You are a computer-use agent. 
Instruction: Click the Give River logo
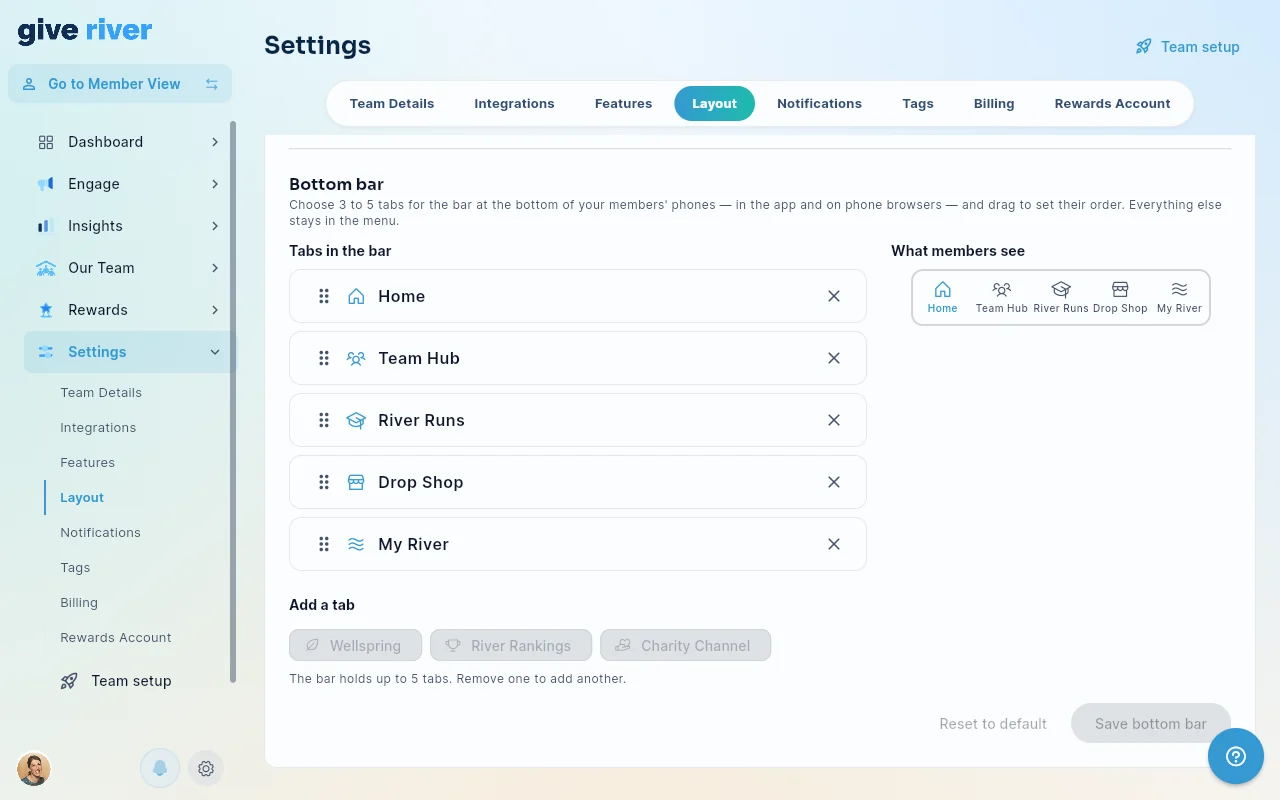(x=85, y=31)
